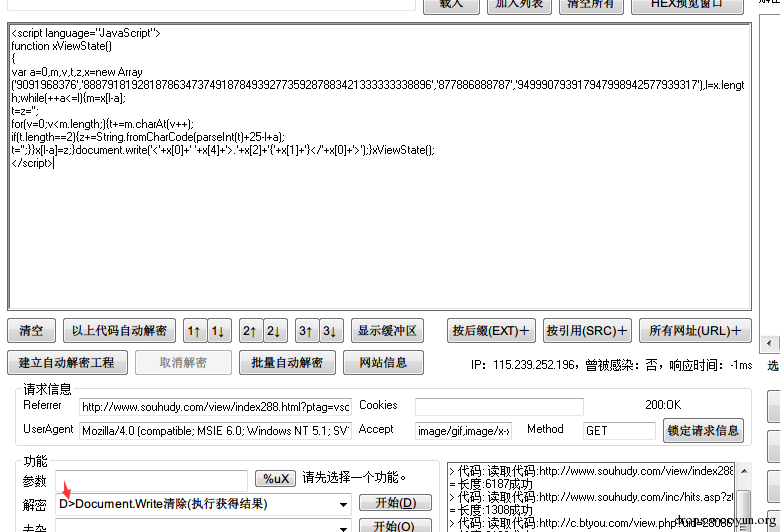Lock request info with 锁定请求信息
Image resolution: width=780 pixels, height=532 pixels.
click(703, 431)
